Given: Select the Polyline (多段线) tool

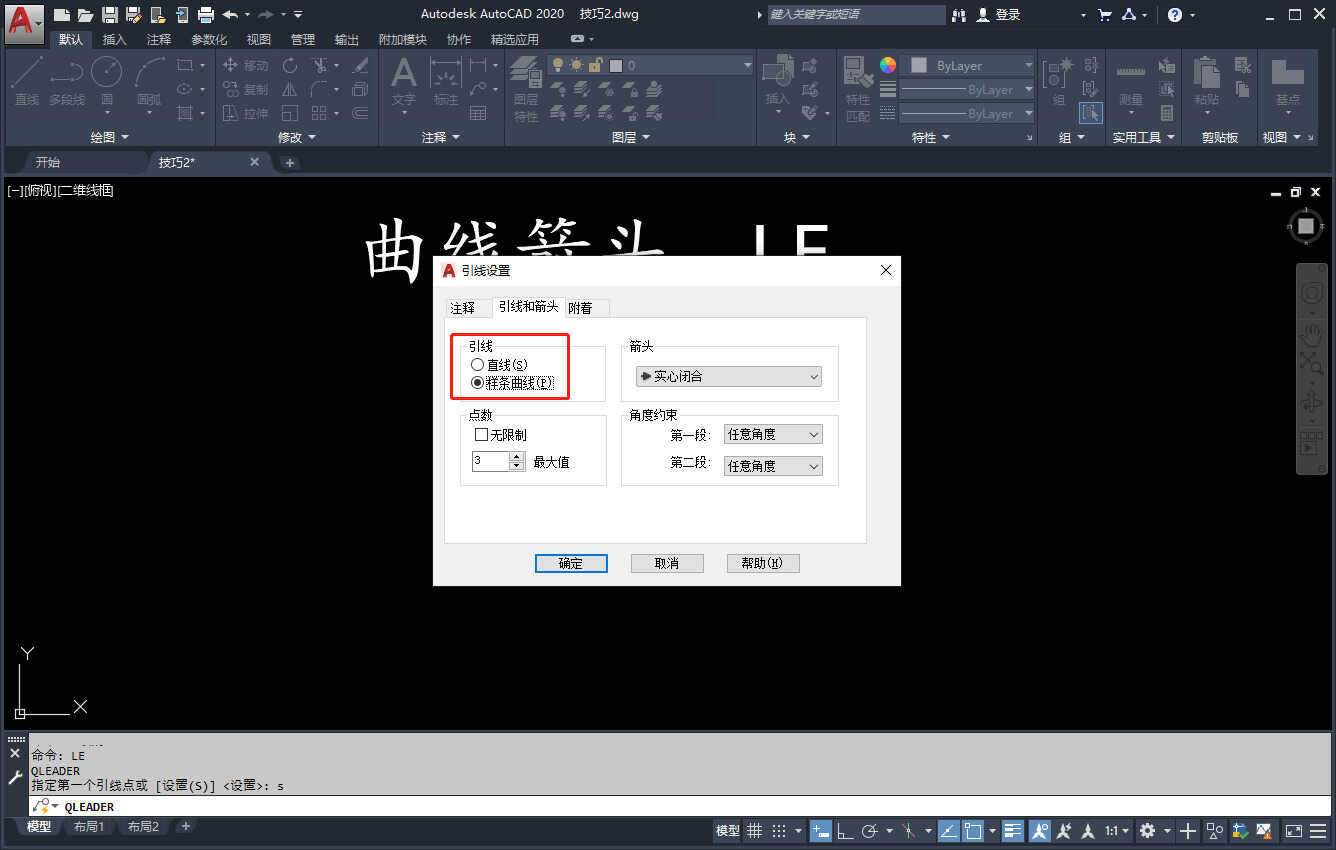Looking at the screenshot, I should tap(67, 80).
